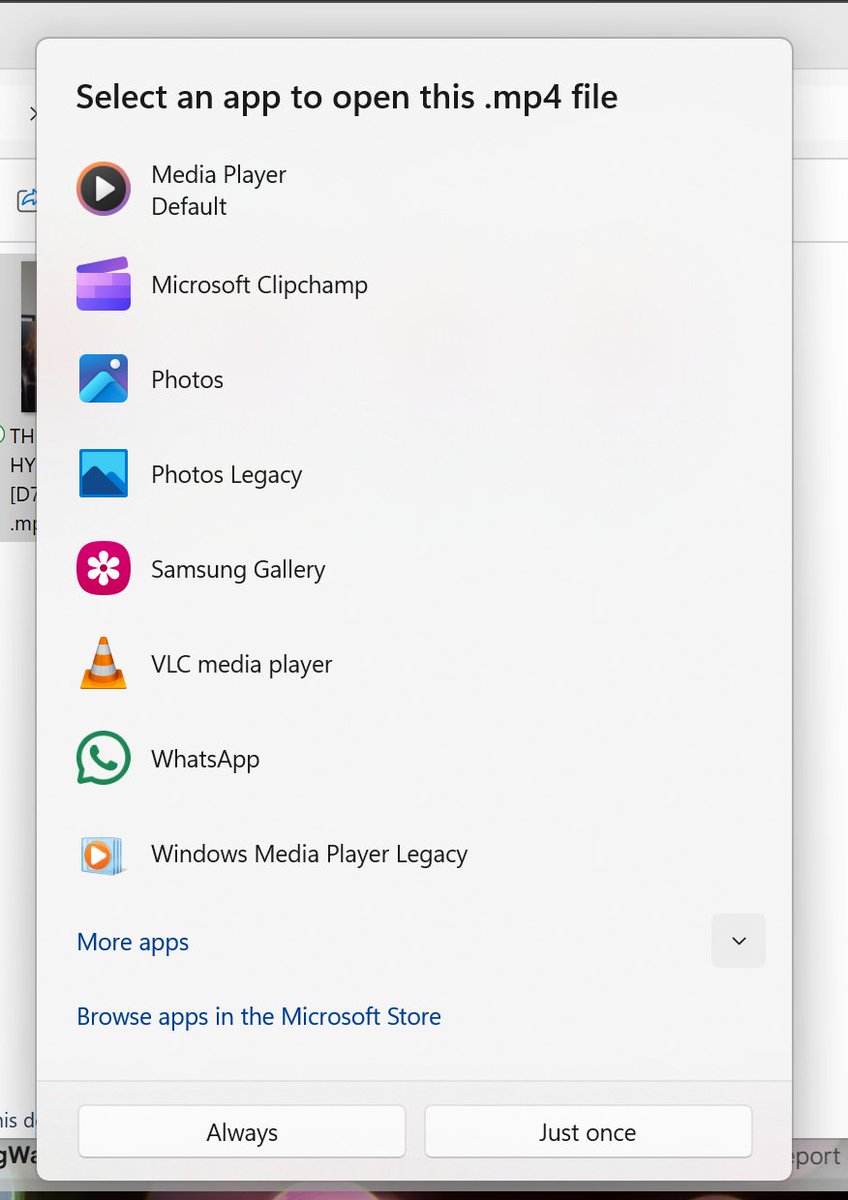Pick the Photos app icon
Viewport: 848px width, 1200px height.
click(x=103, y=379)
